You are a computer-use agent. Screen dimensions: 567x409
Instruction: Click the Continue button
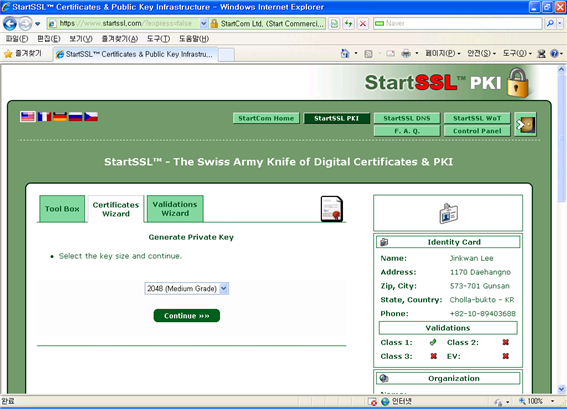187,316
